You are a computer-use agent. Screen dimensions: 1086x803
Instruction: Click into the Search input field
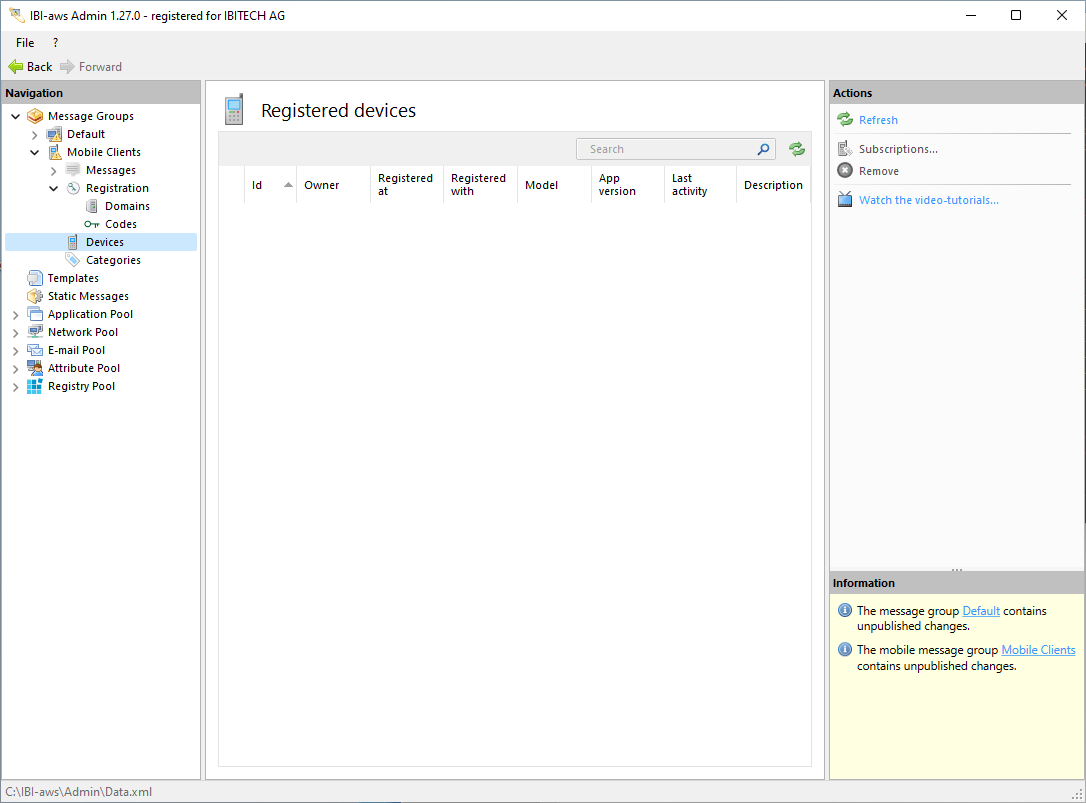(x=665, y=149)
